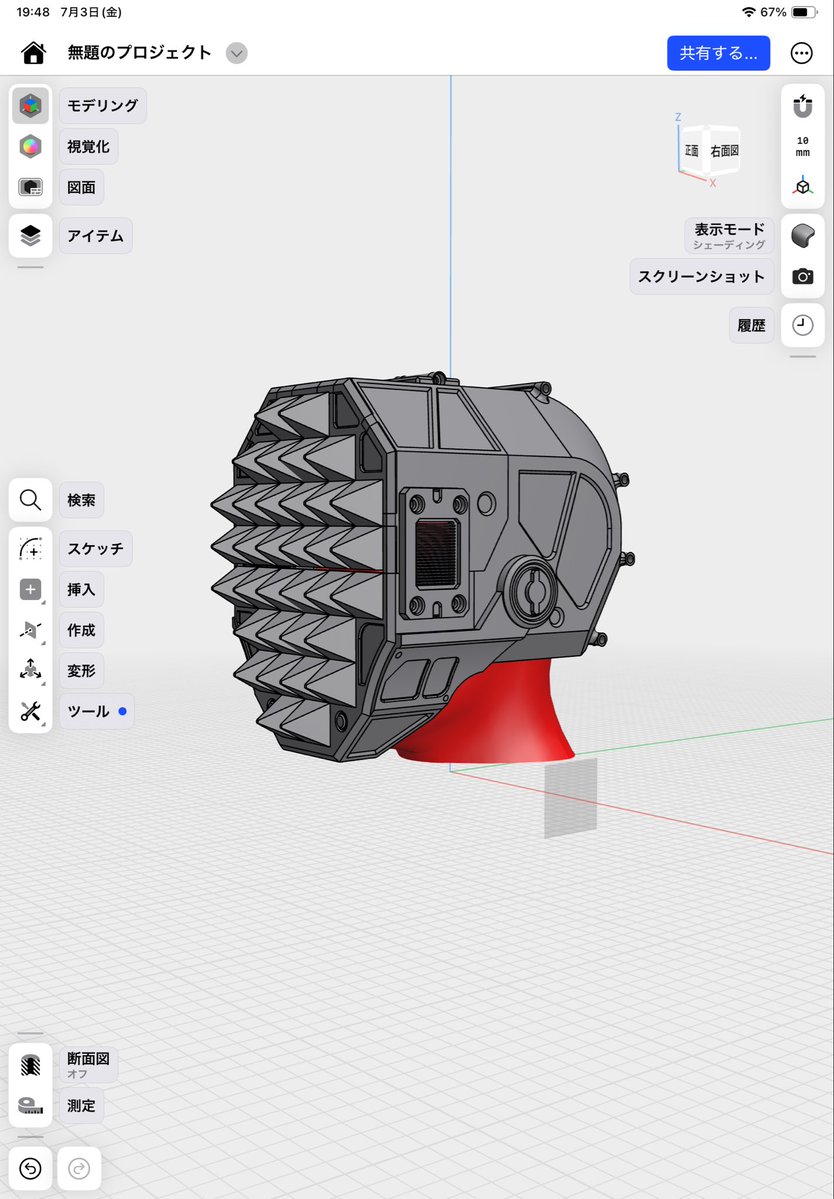The width and height of the screenshot is (834, 1199).
Task: Select the Drawing workspace icon
Action: tap(31, 187)
